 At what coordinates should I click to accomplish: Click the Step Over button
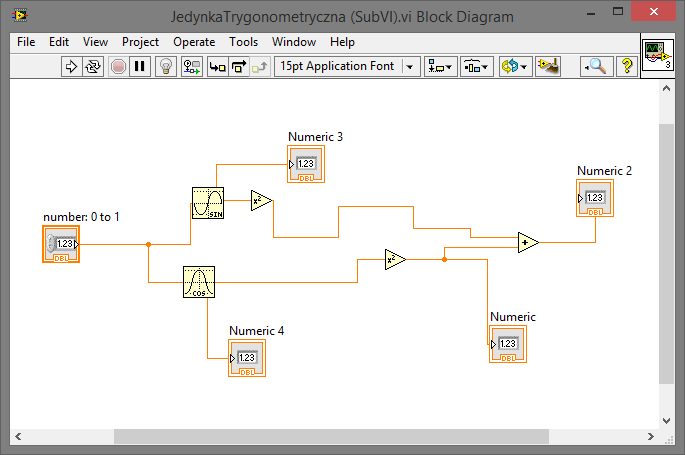coord(239,66)
